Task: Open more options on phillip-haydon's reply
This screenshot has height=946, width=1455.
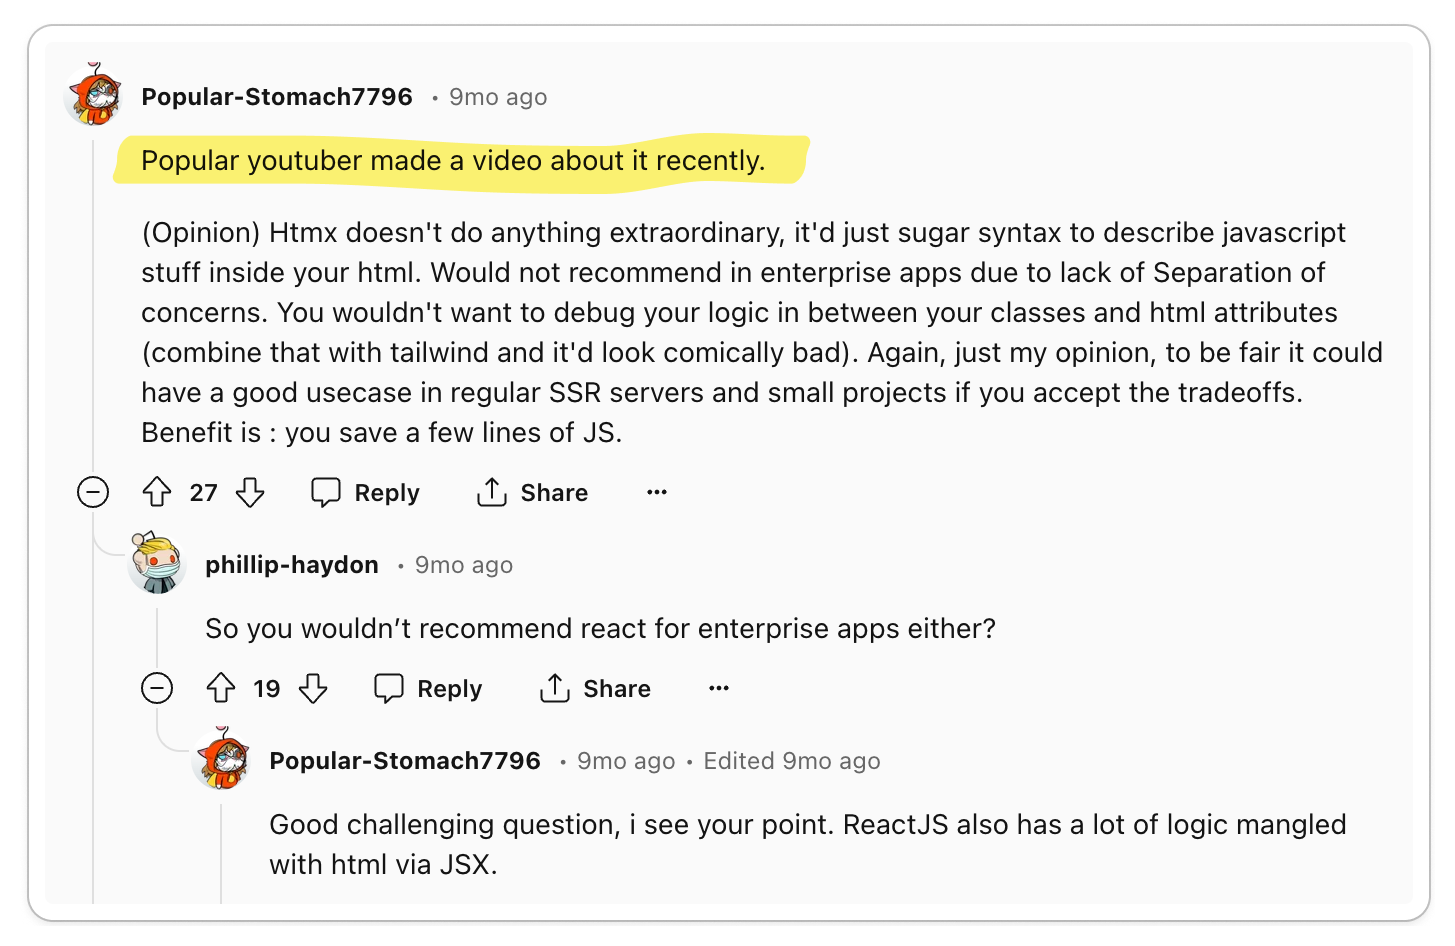Action: [719, 688]
